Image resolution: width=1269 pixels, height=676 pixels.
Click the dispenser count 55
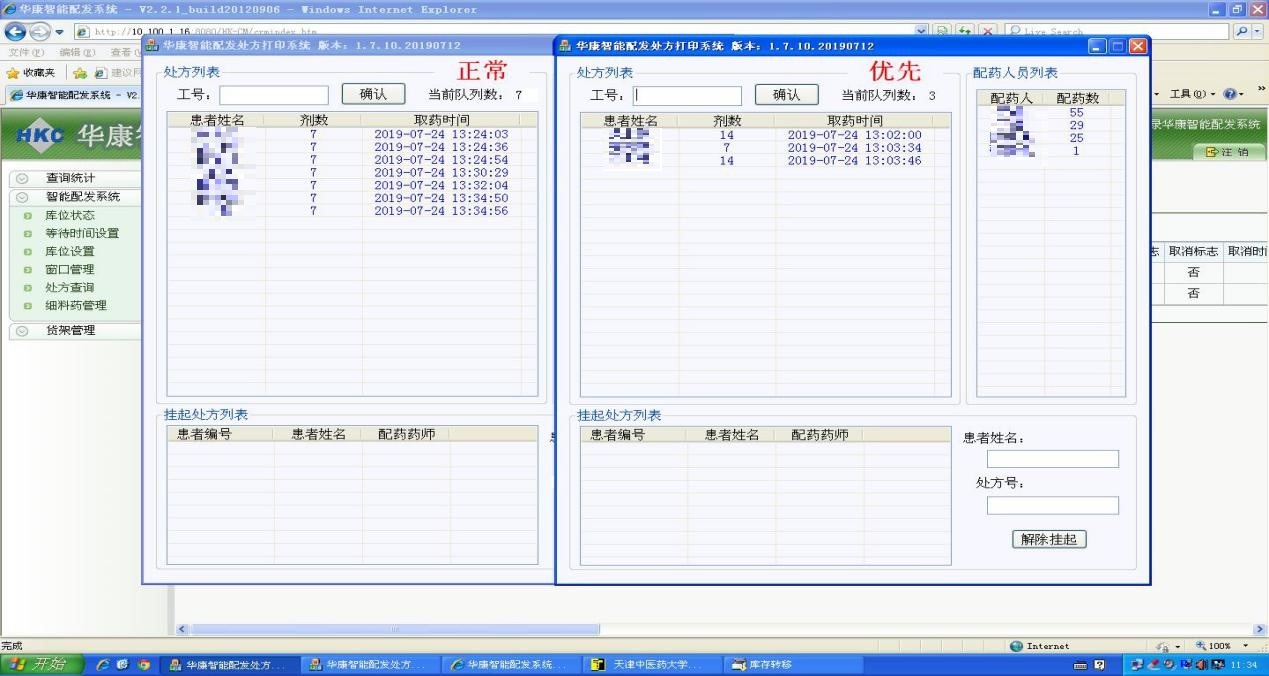click(1076, 113)
